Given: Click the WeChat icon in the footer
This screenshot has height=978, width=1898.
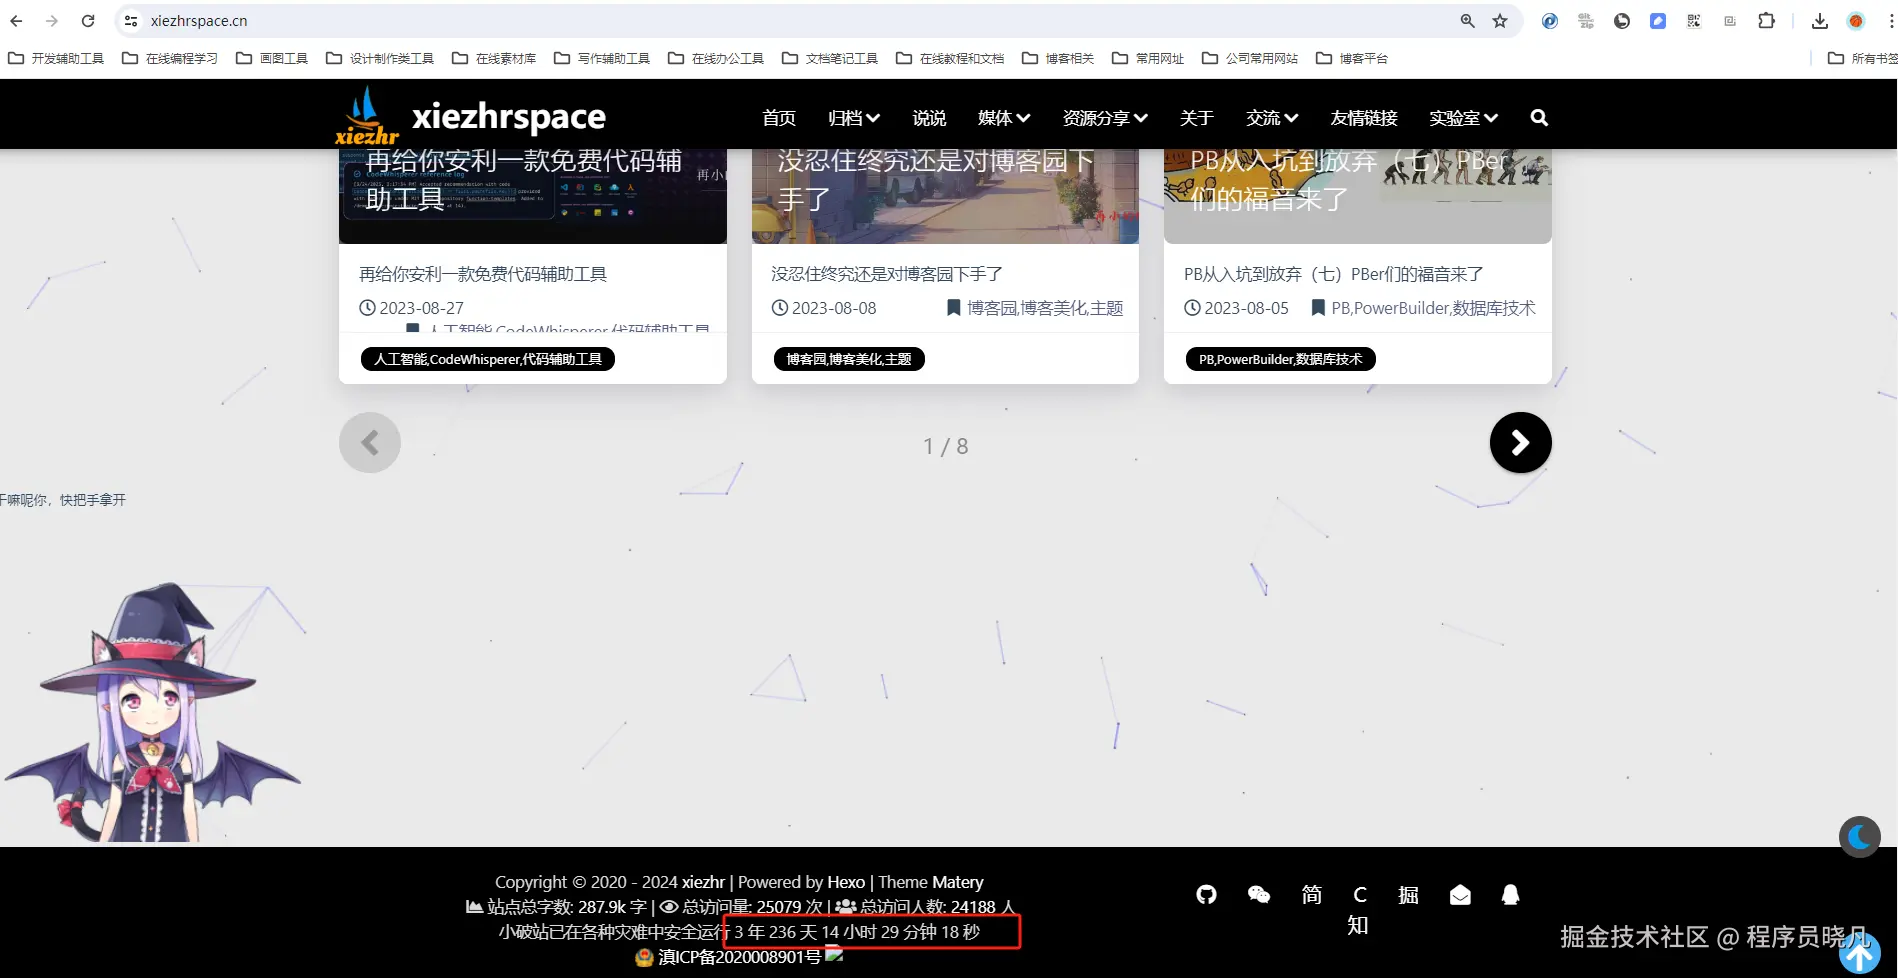Looking at the screenshot, I should click(x=1259, y=895).
